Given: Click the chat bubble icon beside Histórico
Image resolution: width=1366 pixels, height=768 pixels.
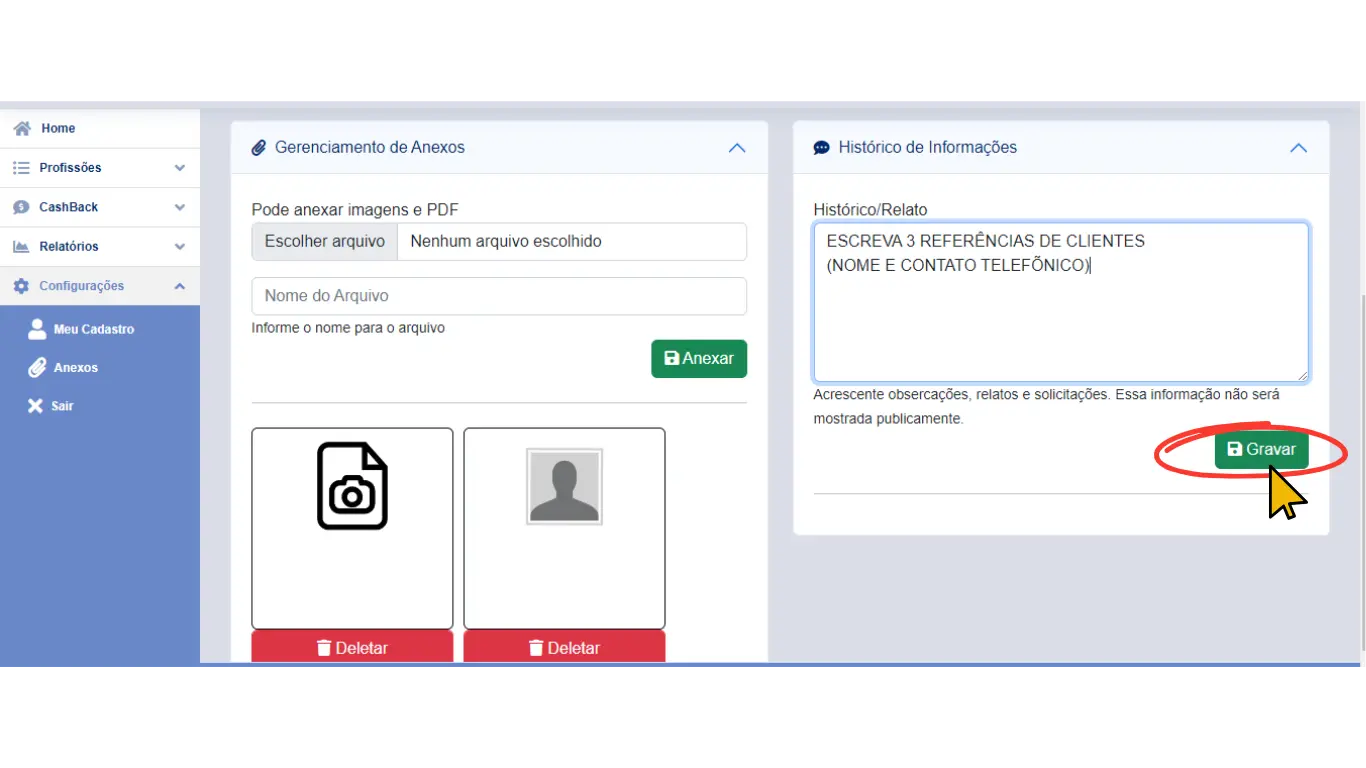Looking at the screenshot, I should [821, 148].
